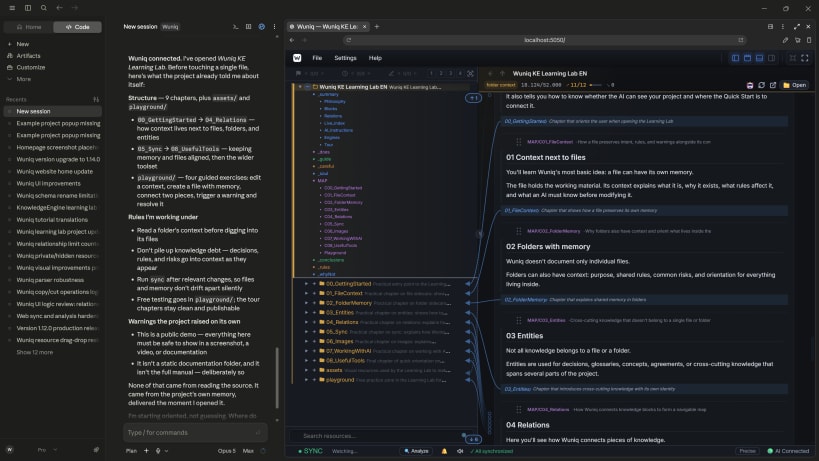This screenshot has height=461, width=819.
Task: Select tree depth level 3
Action: [450, 74]
